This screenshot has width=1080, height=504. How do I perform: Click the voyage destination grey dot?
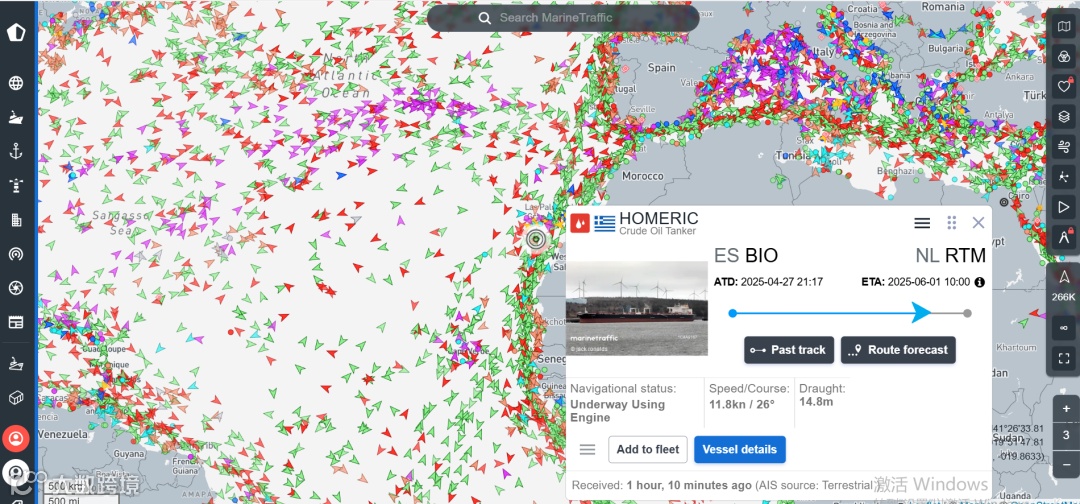pos(967,313)
